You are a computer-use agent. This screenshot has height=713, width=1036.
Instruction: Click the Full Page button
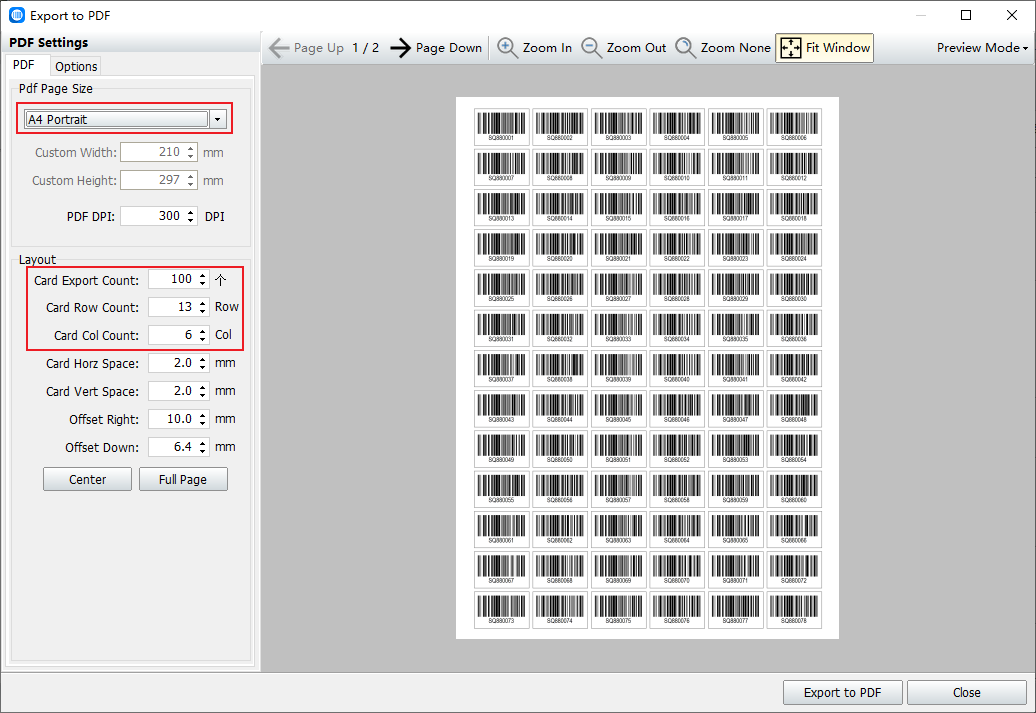tap(183, 479)
